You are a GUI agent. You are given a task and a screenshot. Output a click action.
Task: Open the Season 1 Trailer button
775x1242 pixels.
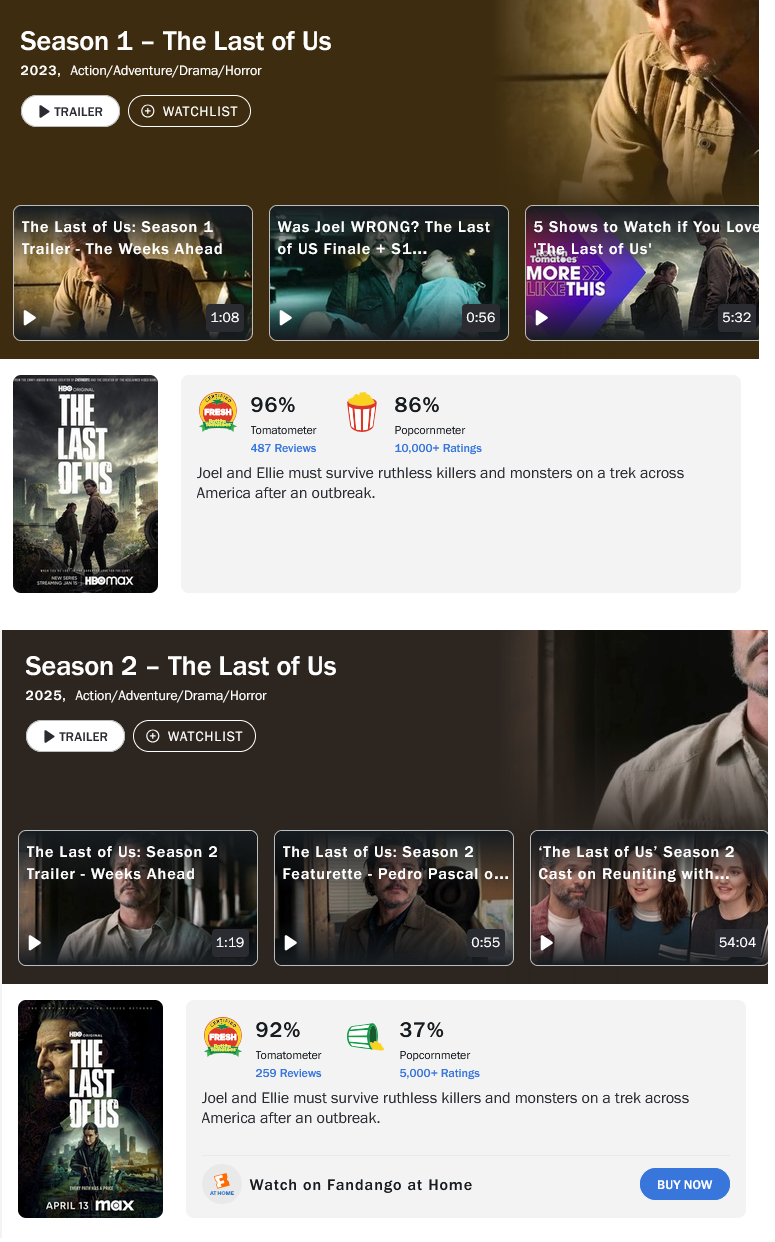pyautogui.click(x=70, y=111)
